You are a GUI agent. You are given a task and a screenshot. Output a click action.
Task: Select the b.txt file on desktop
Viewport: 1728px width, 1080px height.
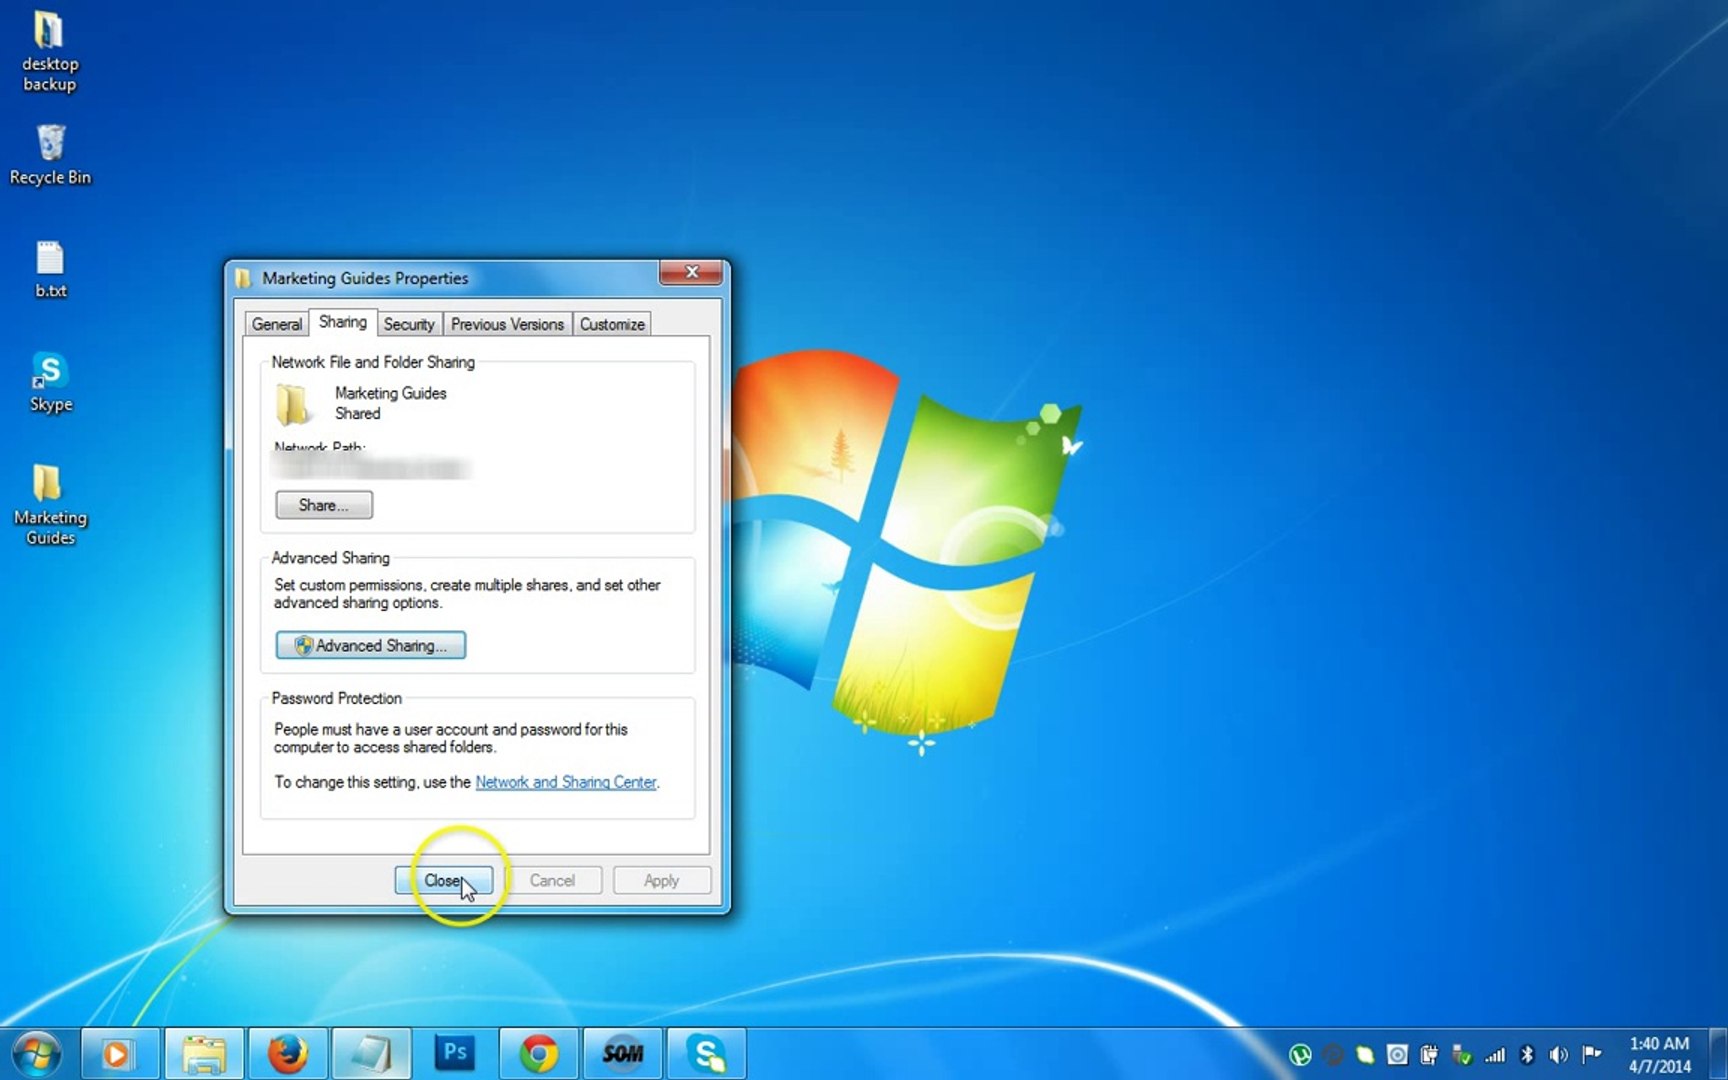coord(50,270)
